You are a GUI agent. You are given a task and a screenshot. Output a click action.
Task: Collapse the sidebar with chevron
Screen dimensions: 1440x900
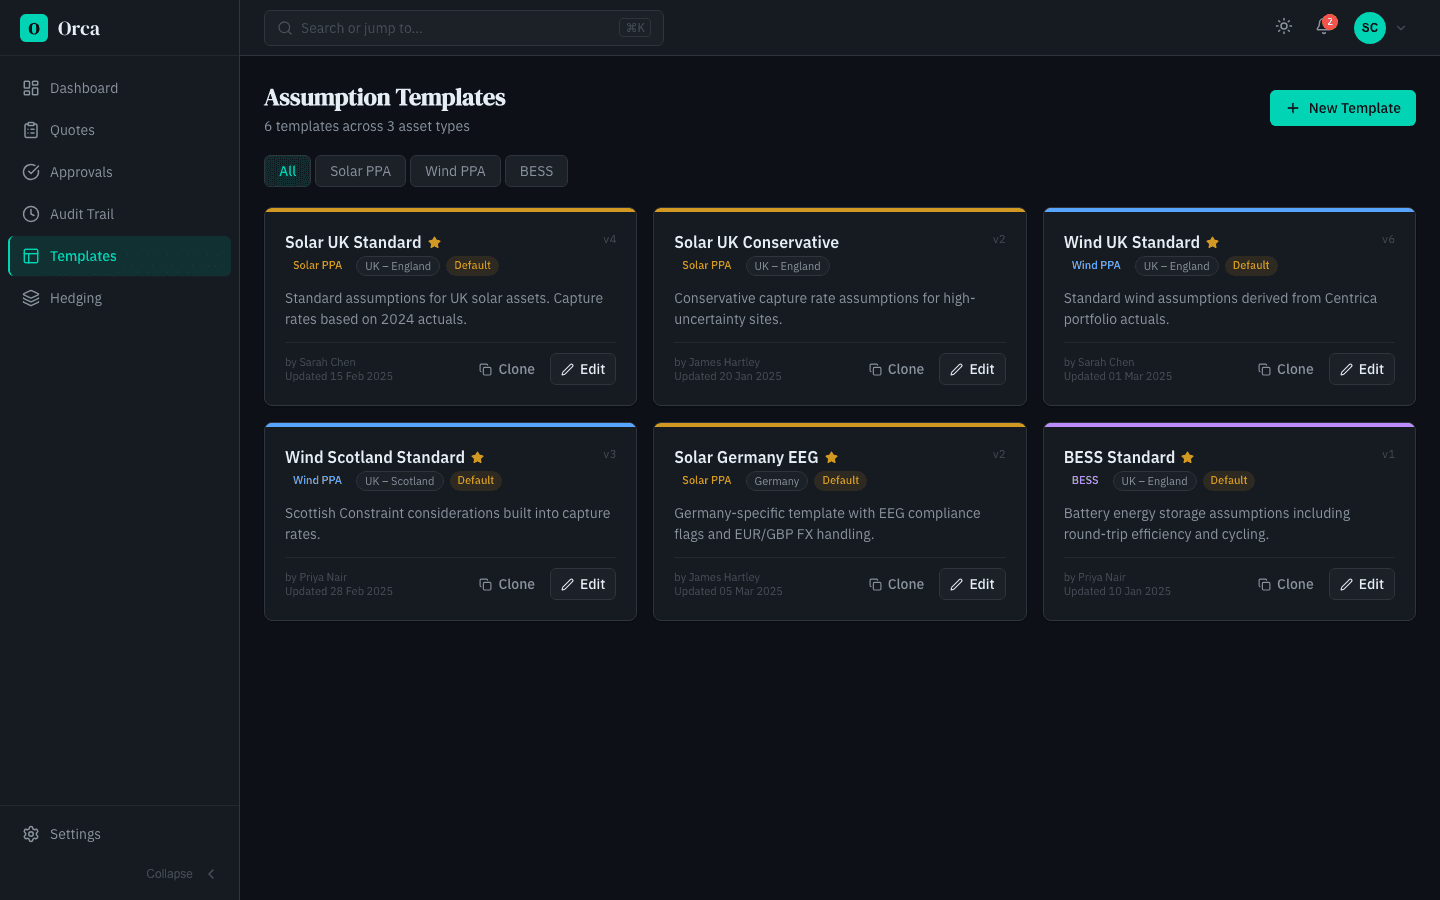(x=211, y=874)
